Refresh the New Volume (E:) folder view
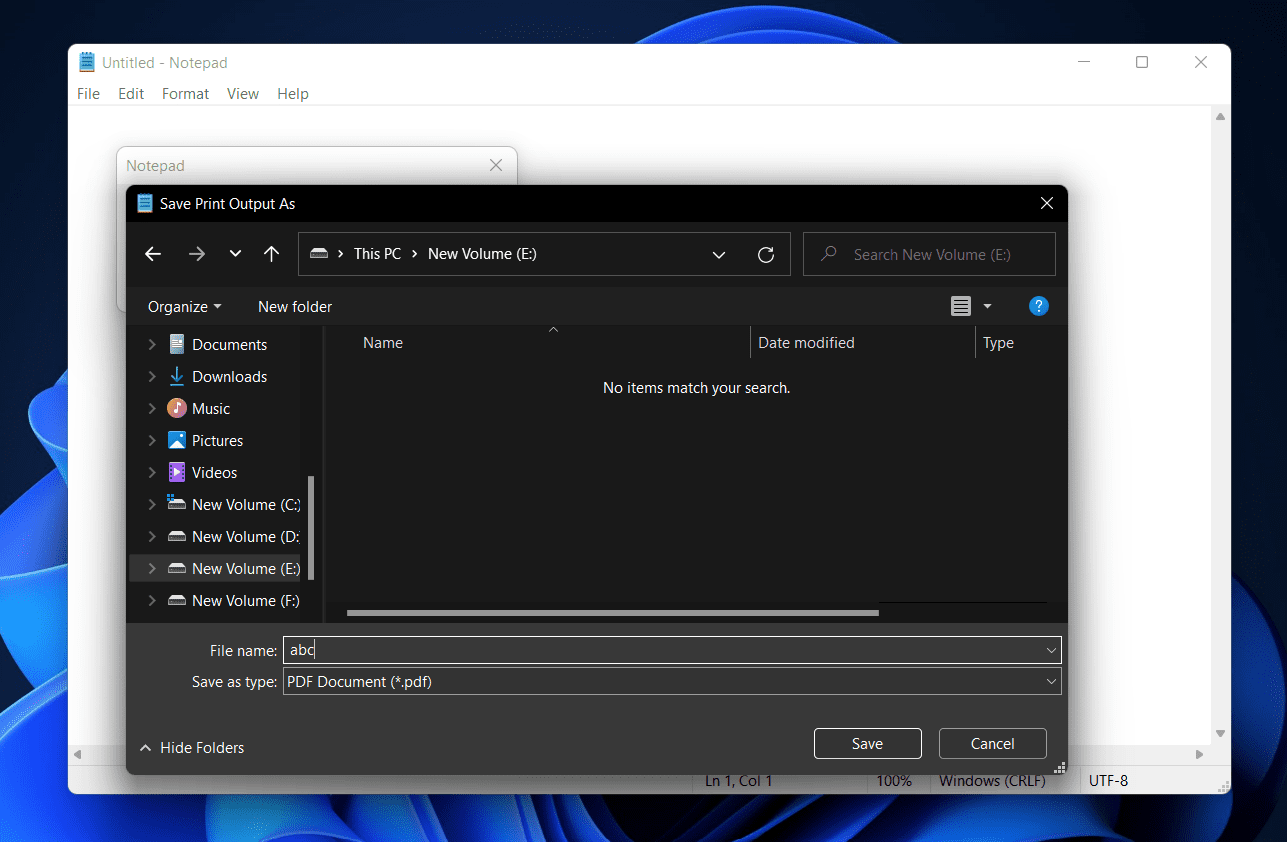Image resolution: width=1287 pixels, height=842 pixels. coord(766,254)
